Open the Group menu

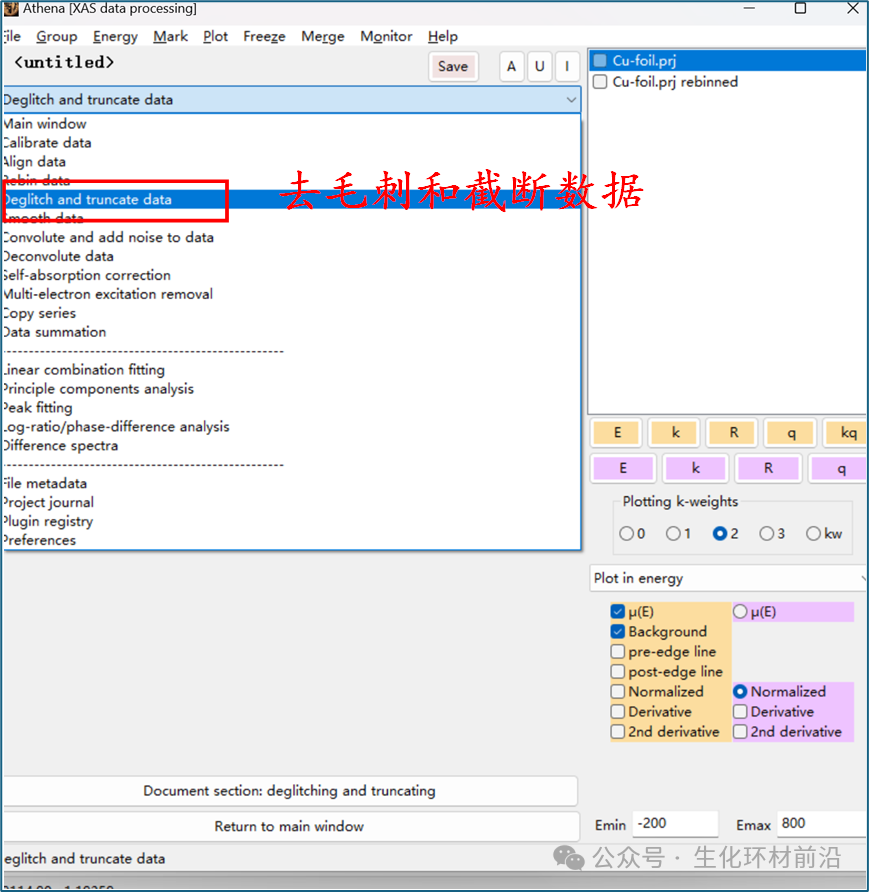(57, 36)
